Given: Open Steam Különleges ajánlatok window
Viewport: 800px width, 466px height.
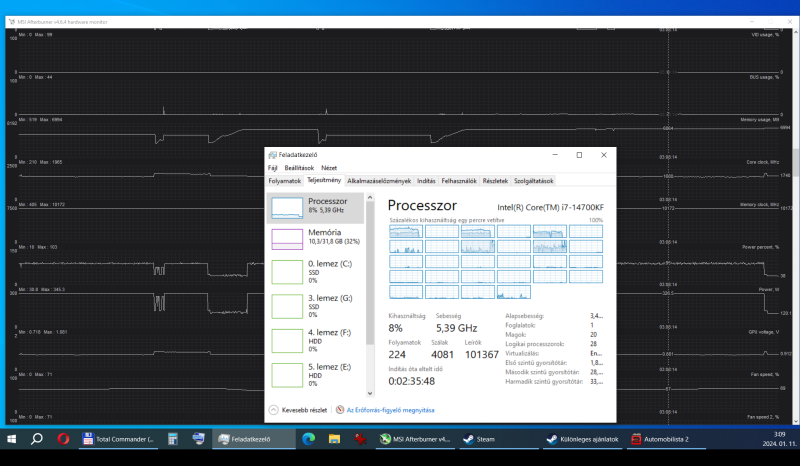Looking at the screenshot, I should pos(582,439).
